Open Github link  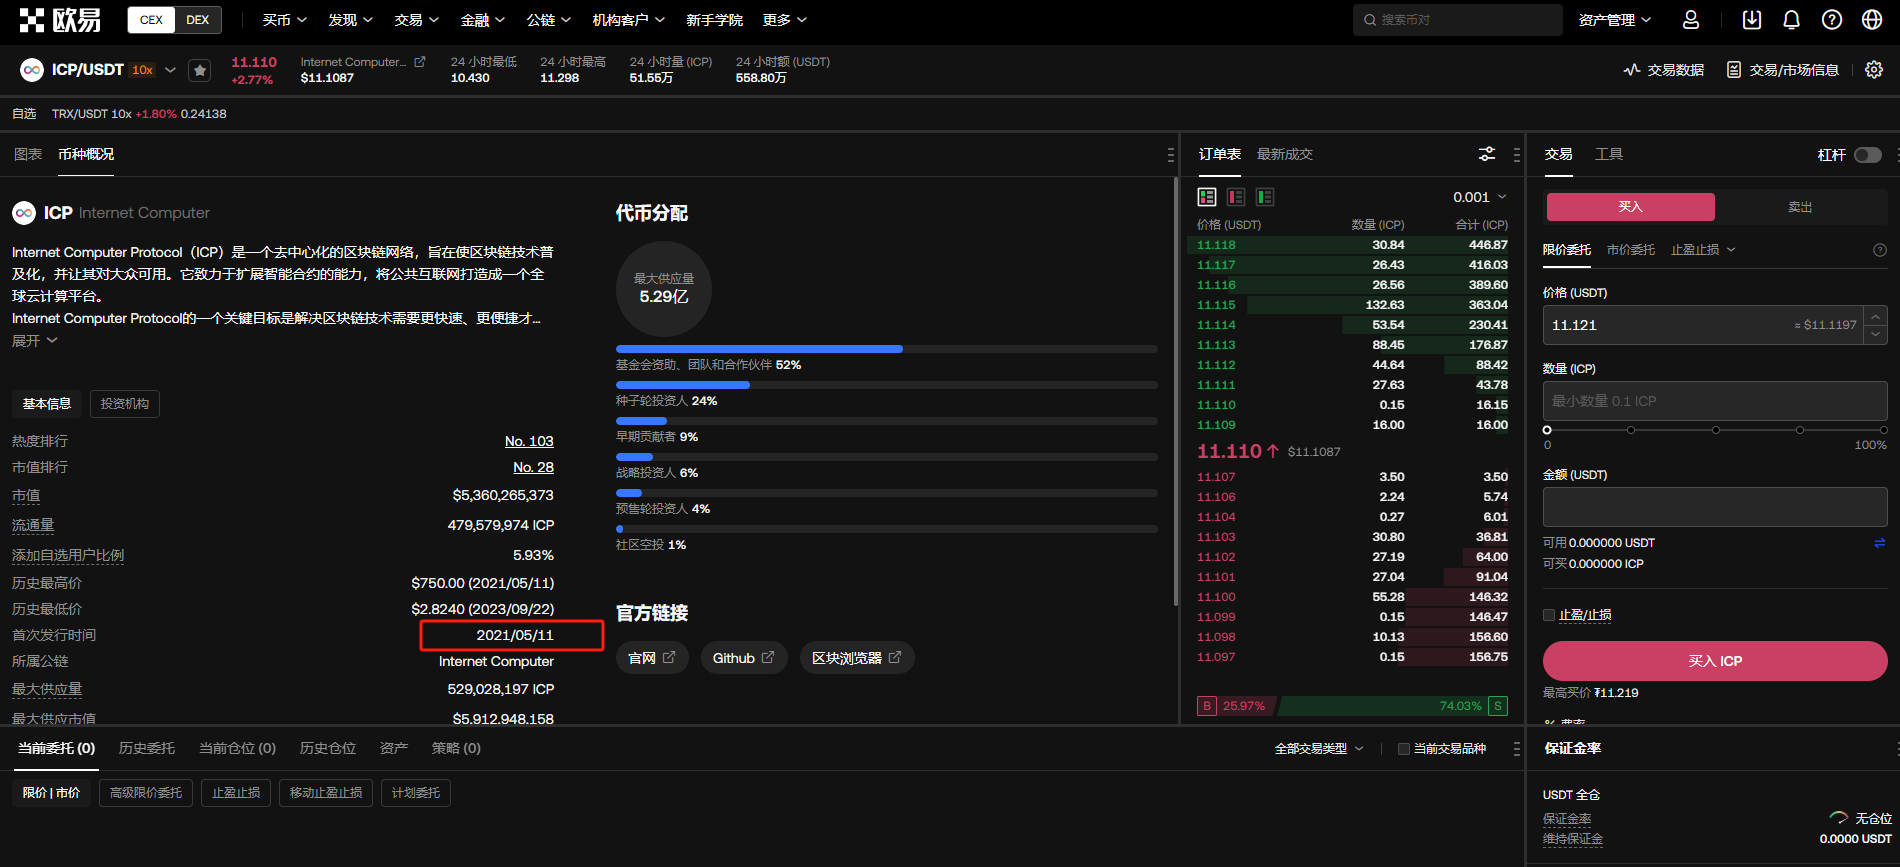(x=744, y=658)
